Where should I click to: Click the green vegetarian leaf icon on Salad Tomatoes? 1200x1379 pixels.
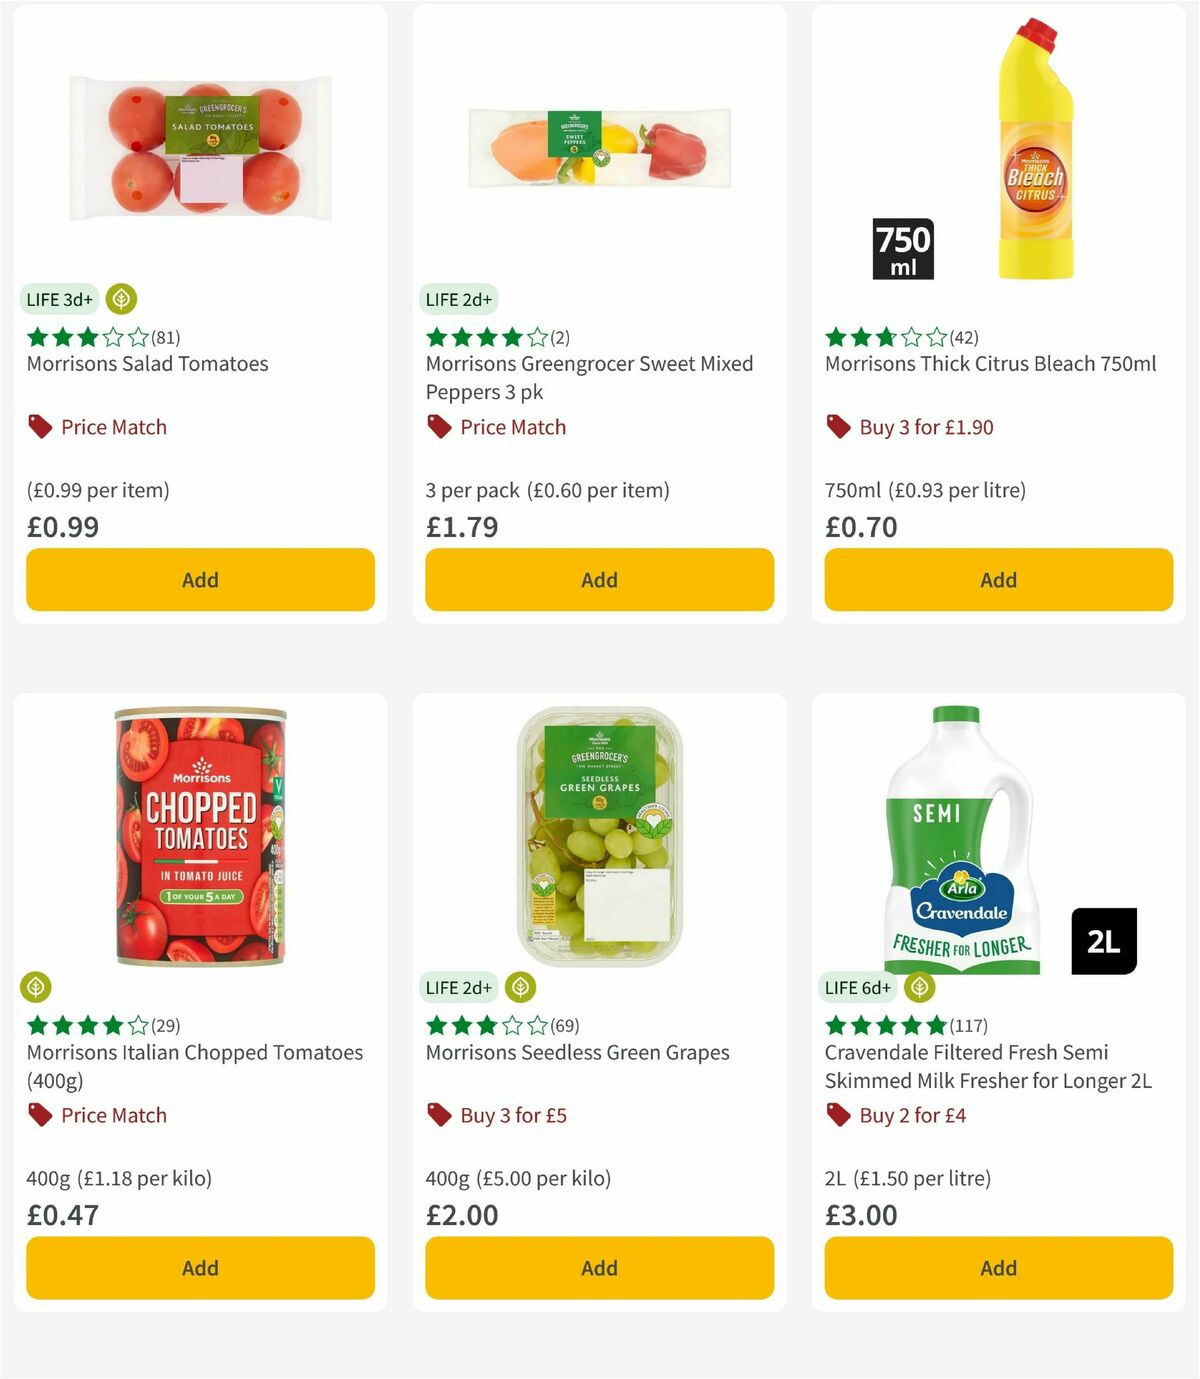coord(119,298)
